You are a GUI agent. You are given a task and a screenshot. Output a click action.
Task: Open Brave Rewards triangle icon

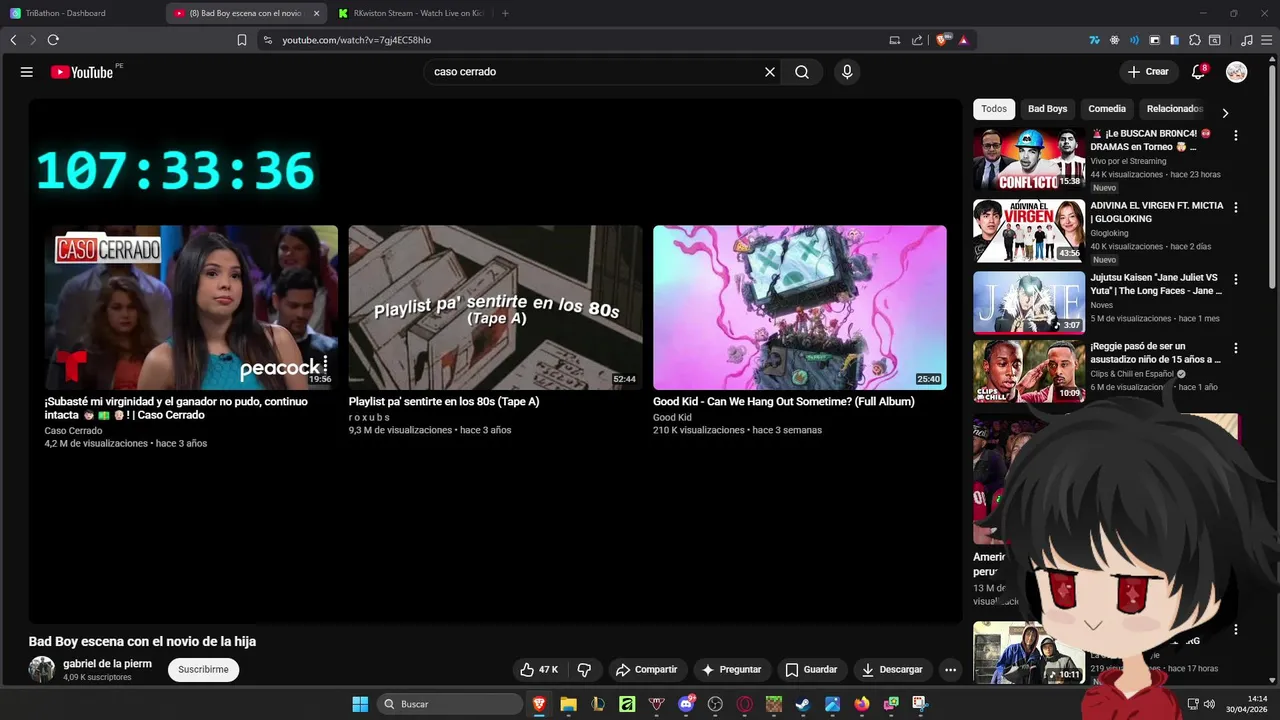pos(964,40)
